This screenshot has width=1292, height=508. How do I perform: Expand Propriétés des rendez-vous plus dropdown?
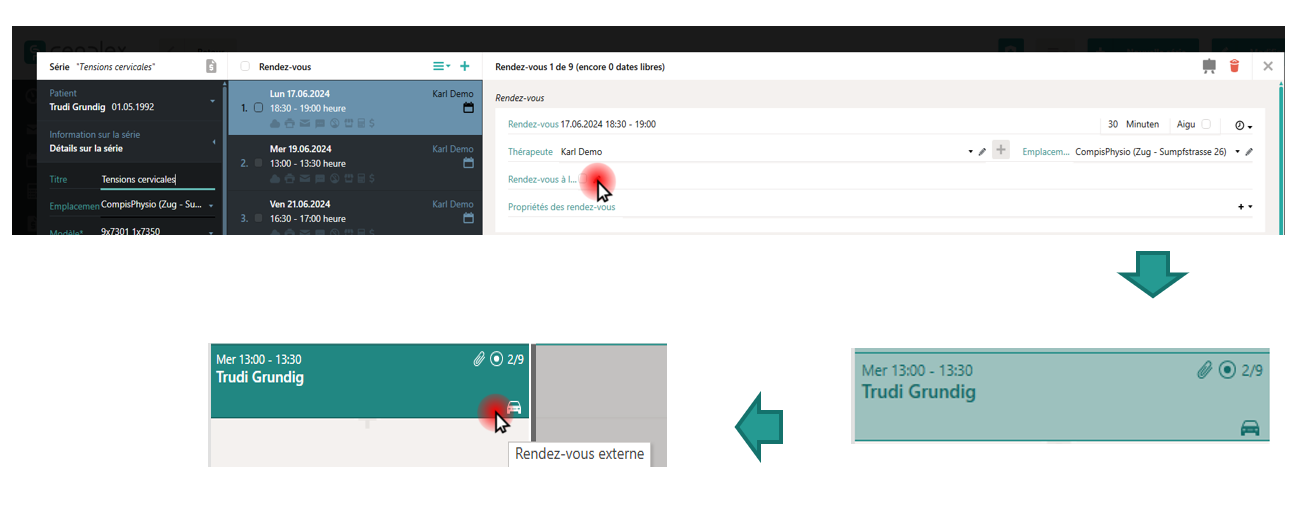click(1245, 206)
